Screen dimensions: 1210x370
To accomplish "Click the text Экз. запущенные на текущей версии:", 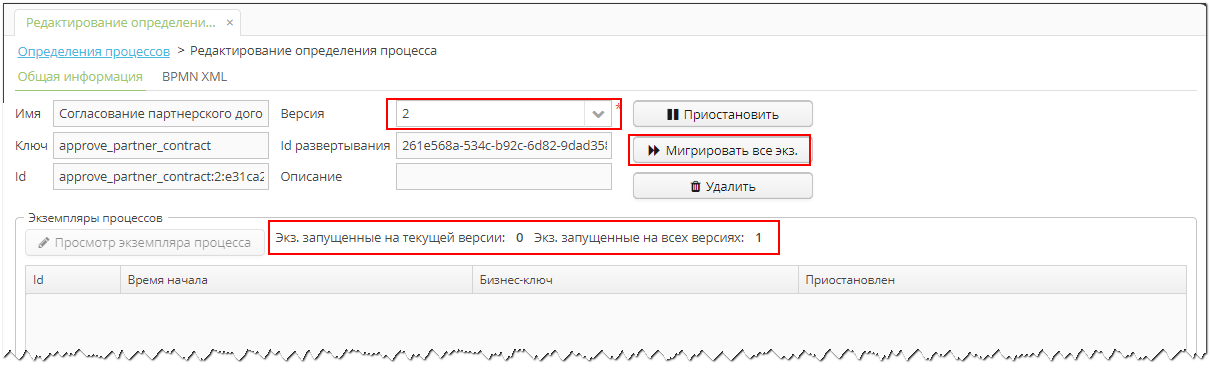I will (x=390, y=238).
